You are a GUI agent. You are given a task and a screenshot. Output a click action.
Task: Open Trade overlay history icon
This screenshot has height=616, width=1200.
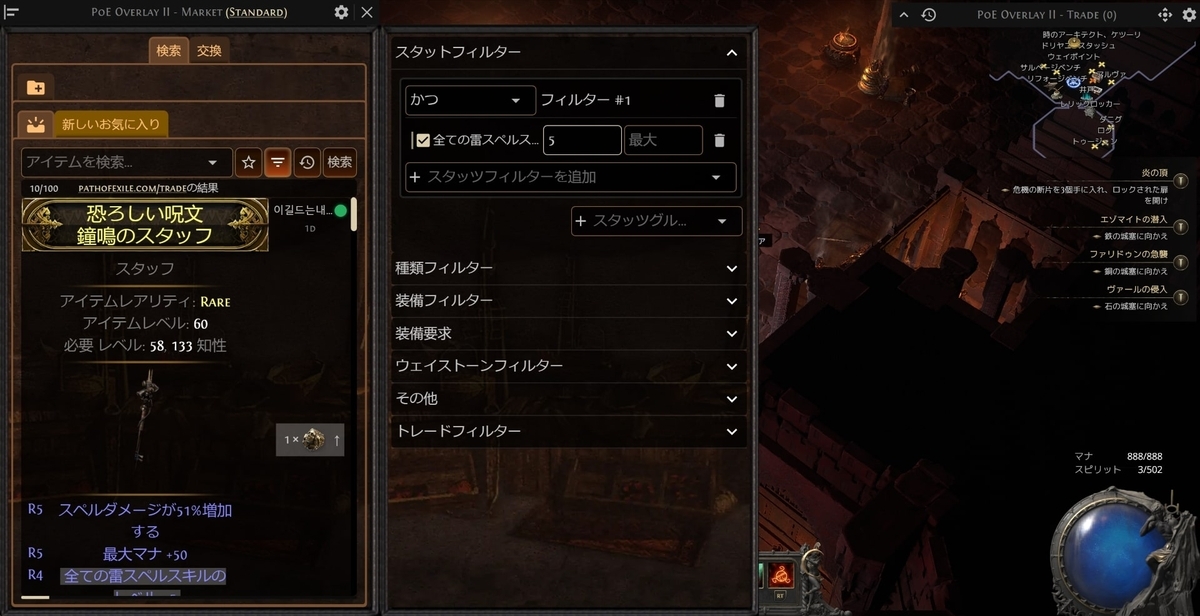pyautogui.click(x=929, y=14)
